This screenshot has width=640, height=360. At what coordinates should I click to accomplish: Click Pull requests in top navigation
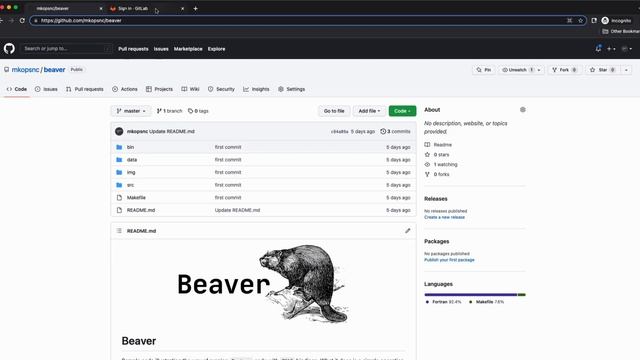[x=133, y=49]
